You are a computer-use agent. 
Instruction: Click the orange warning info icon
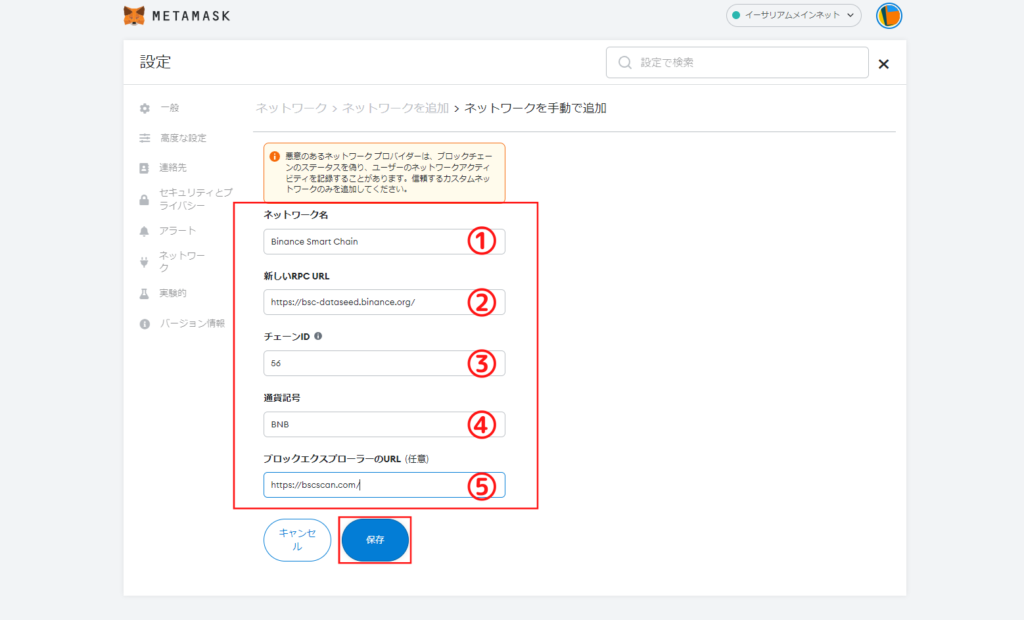[274, 157]
